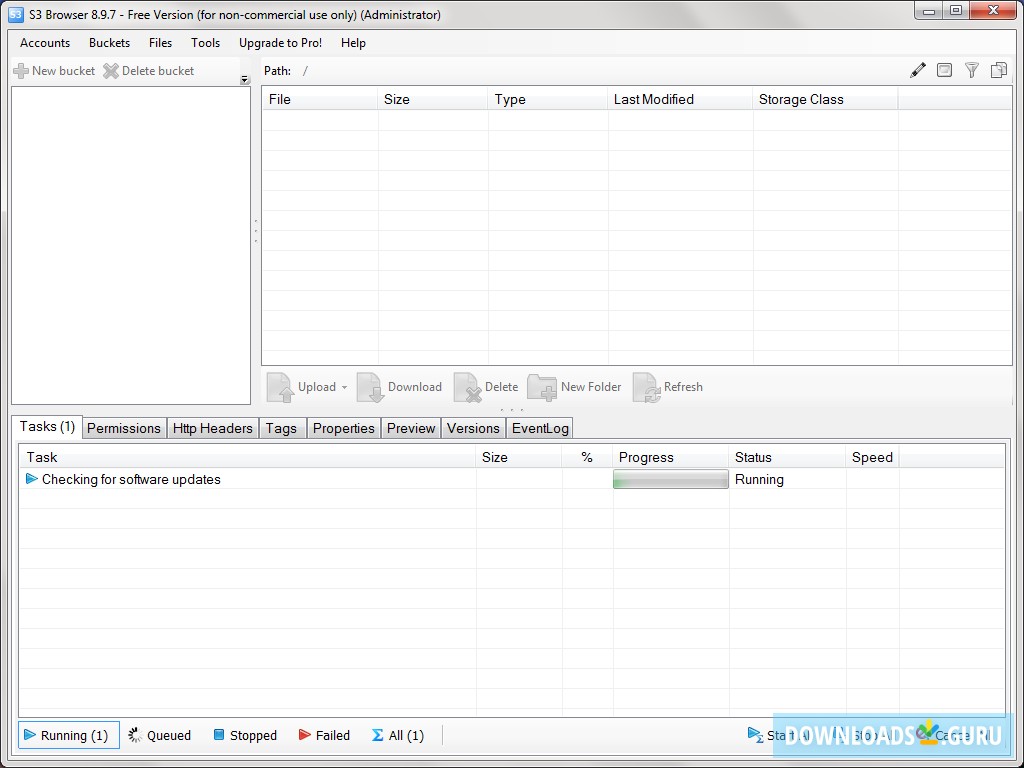
Task: Open the Files menu
Action: tap(160, 42)
